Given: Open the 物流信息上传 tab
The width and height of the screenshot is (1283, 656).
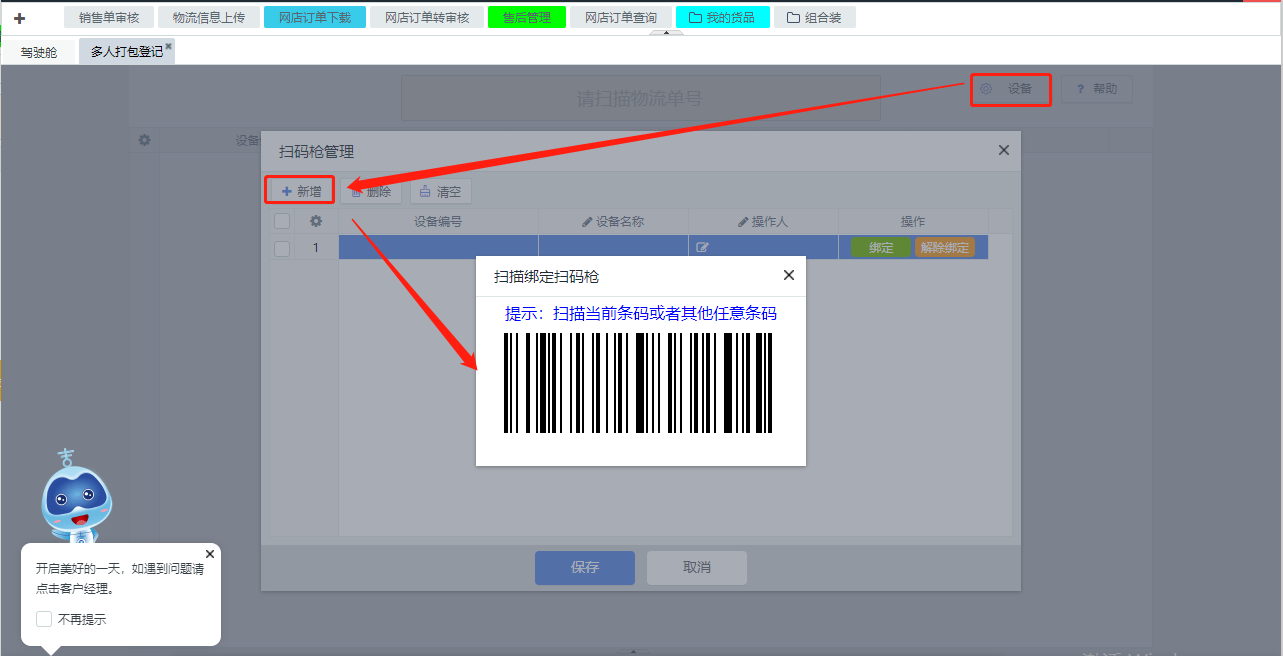Looking at the screenshot, I should click(x=209, y=17).
